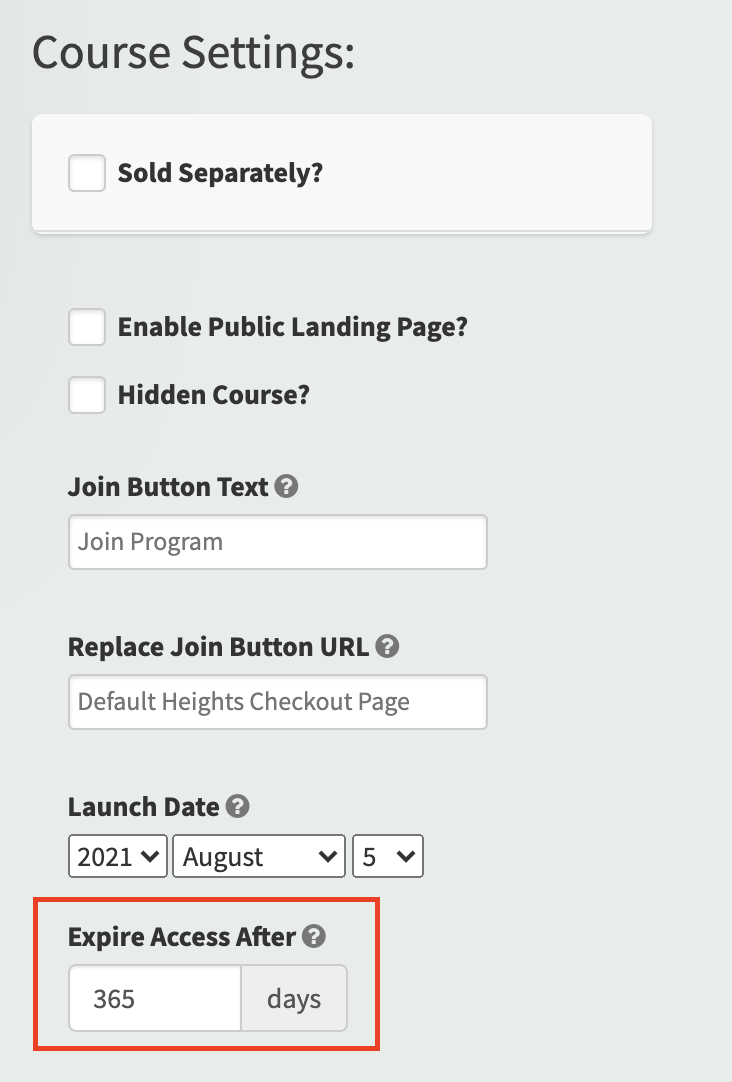The image size is (732, 1082).
Task: Click the Hidden Course? label text
Action: 214,395
